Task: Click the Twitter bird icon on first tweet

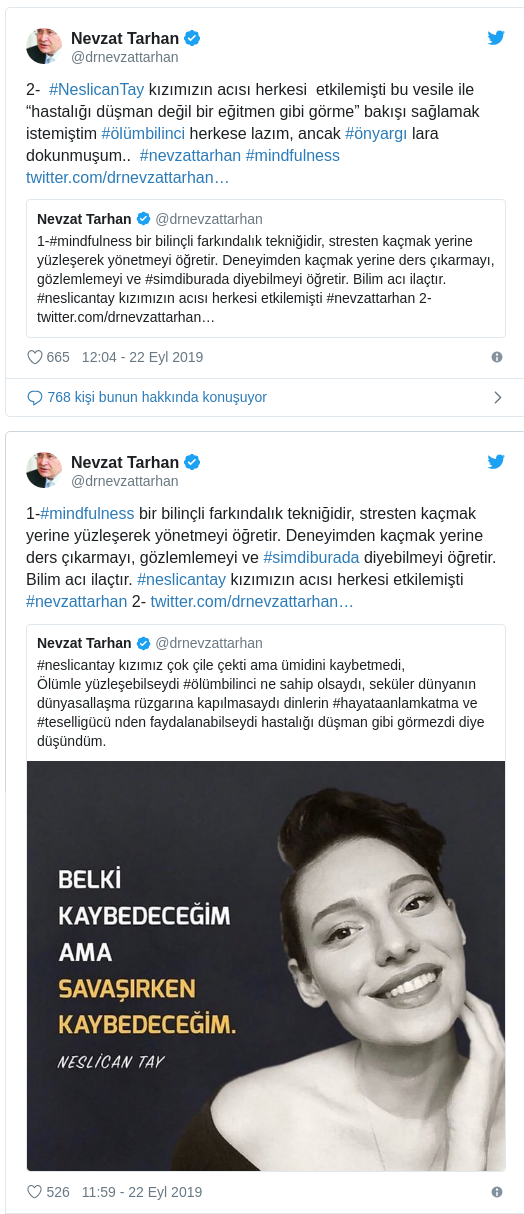Action: 496,38
